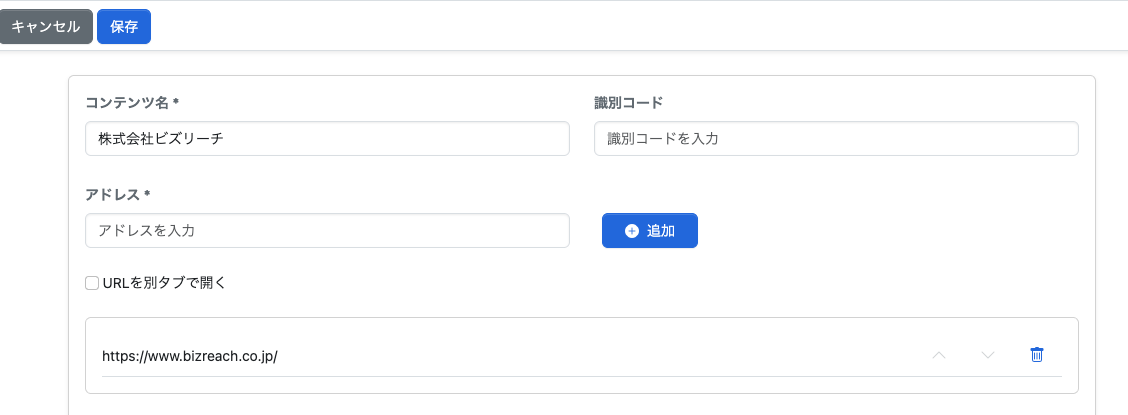This screenshot has height=415, width=1128.
Task: Click the registered URL list box
Action: pyautogui.click(x=582, y=355)
